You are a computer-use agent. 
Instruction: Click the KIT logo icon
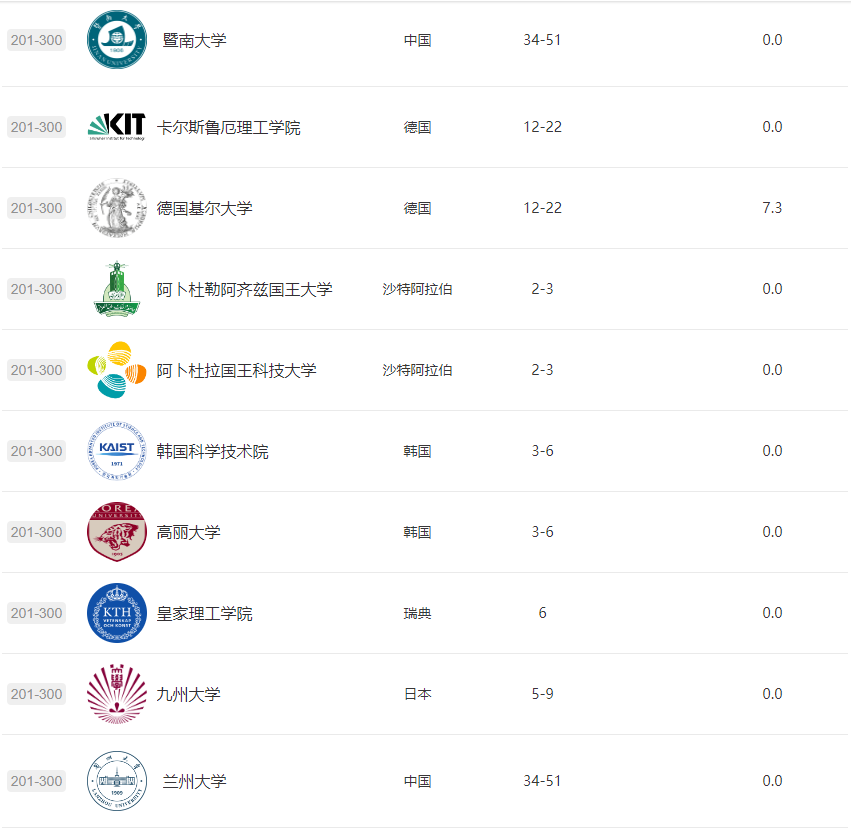coord(117,127)
